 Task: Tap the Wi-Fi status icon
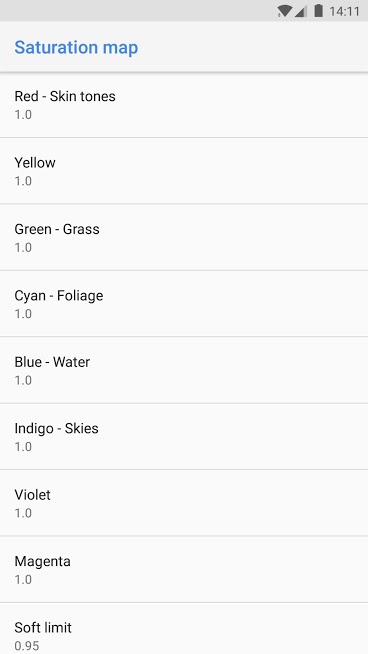pos(284,11)
